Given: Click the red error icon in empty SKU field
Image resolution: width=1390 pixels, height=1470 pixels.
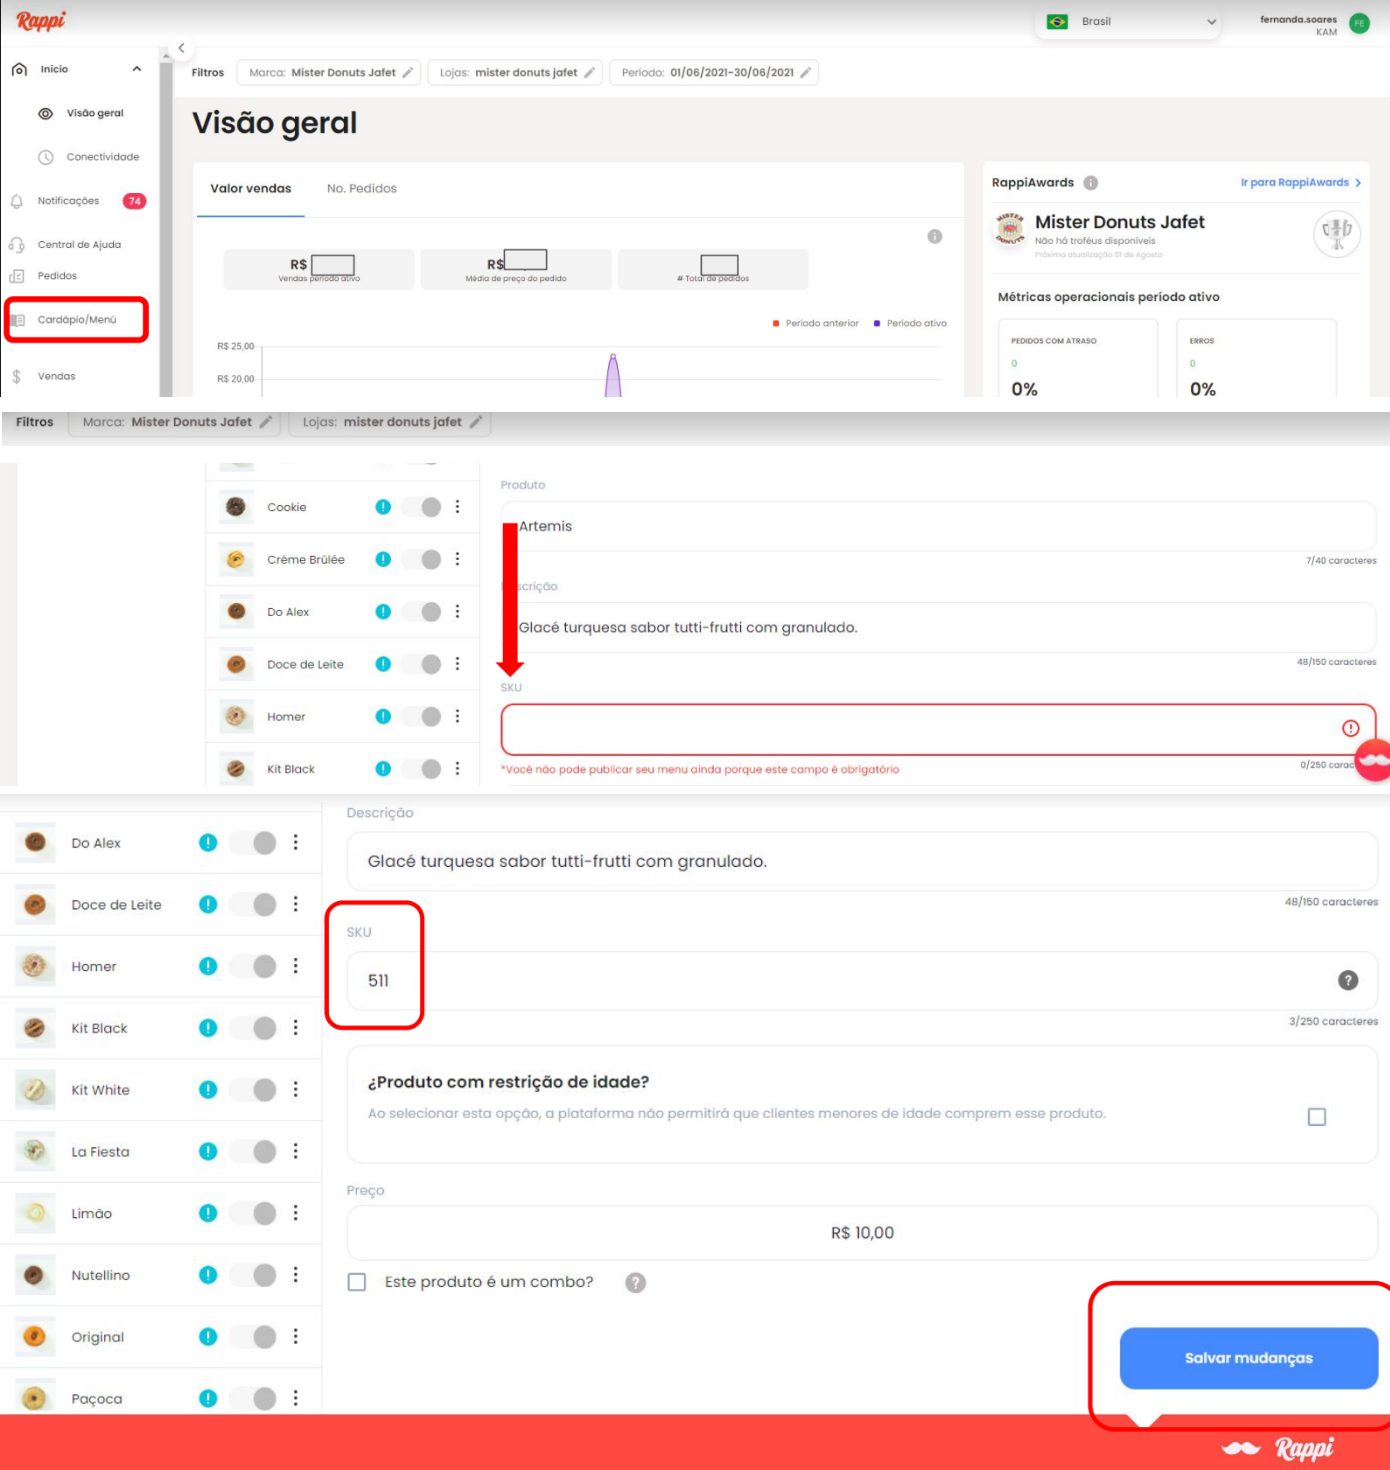Looking at the screenshot, I should [x=1351, y=729].
